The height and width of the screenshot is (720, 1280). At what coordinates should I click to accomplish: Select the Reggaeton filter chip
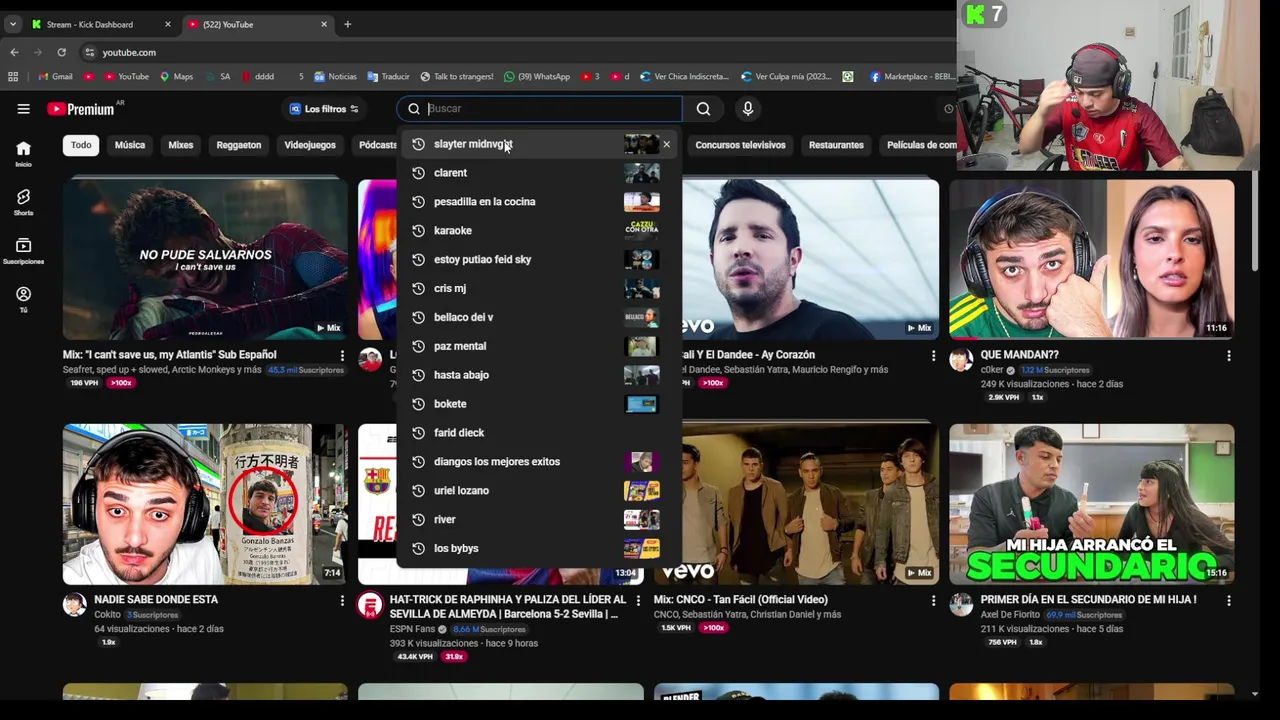pos(239,145)
